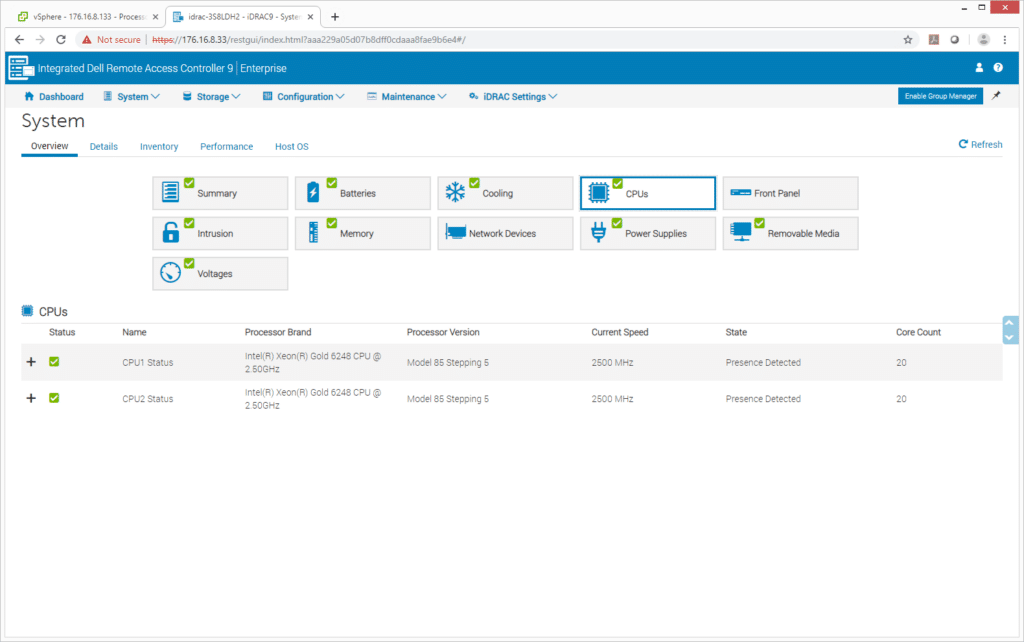This screenshot has height=642, width=1024.
Task: Click the page scroll up arrow
Action: [1010, 323]
